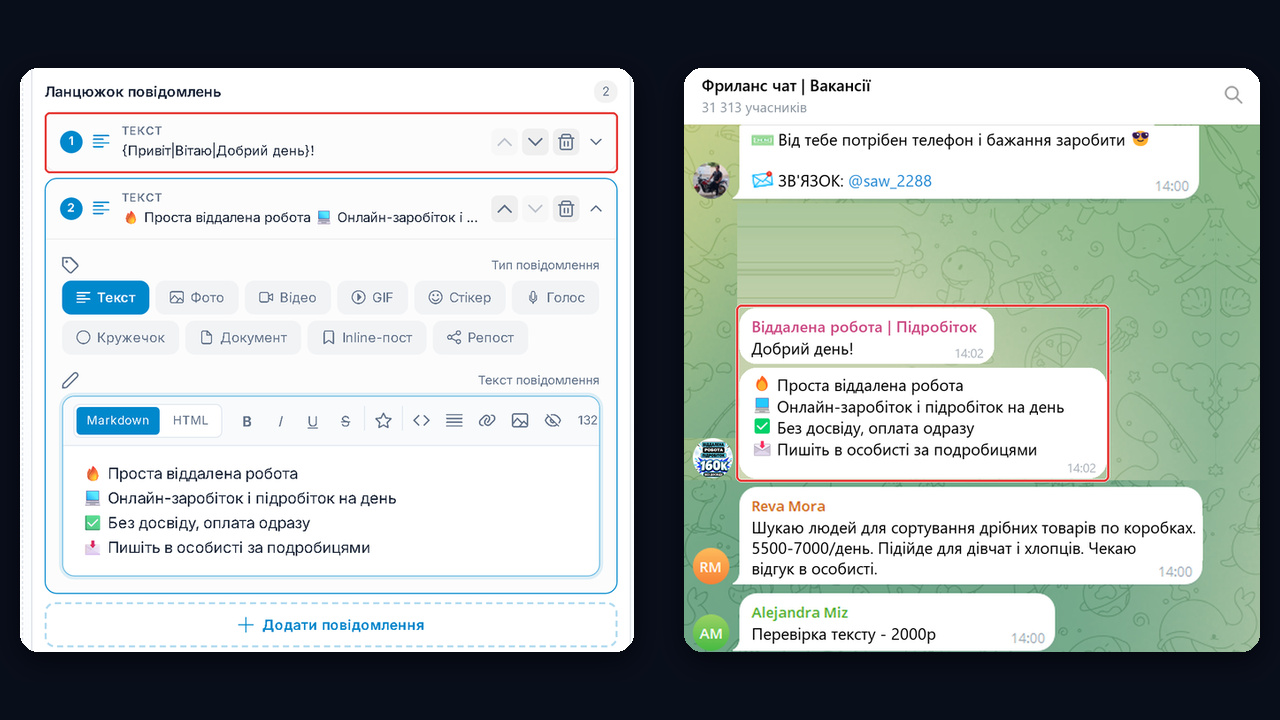Click the message text editor area
Image resolution: width=1280 pixels, height=720 pixels.
[331, 511]
